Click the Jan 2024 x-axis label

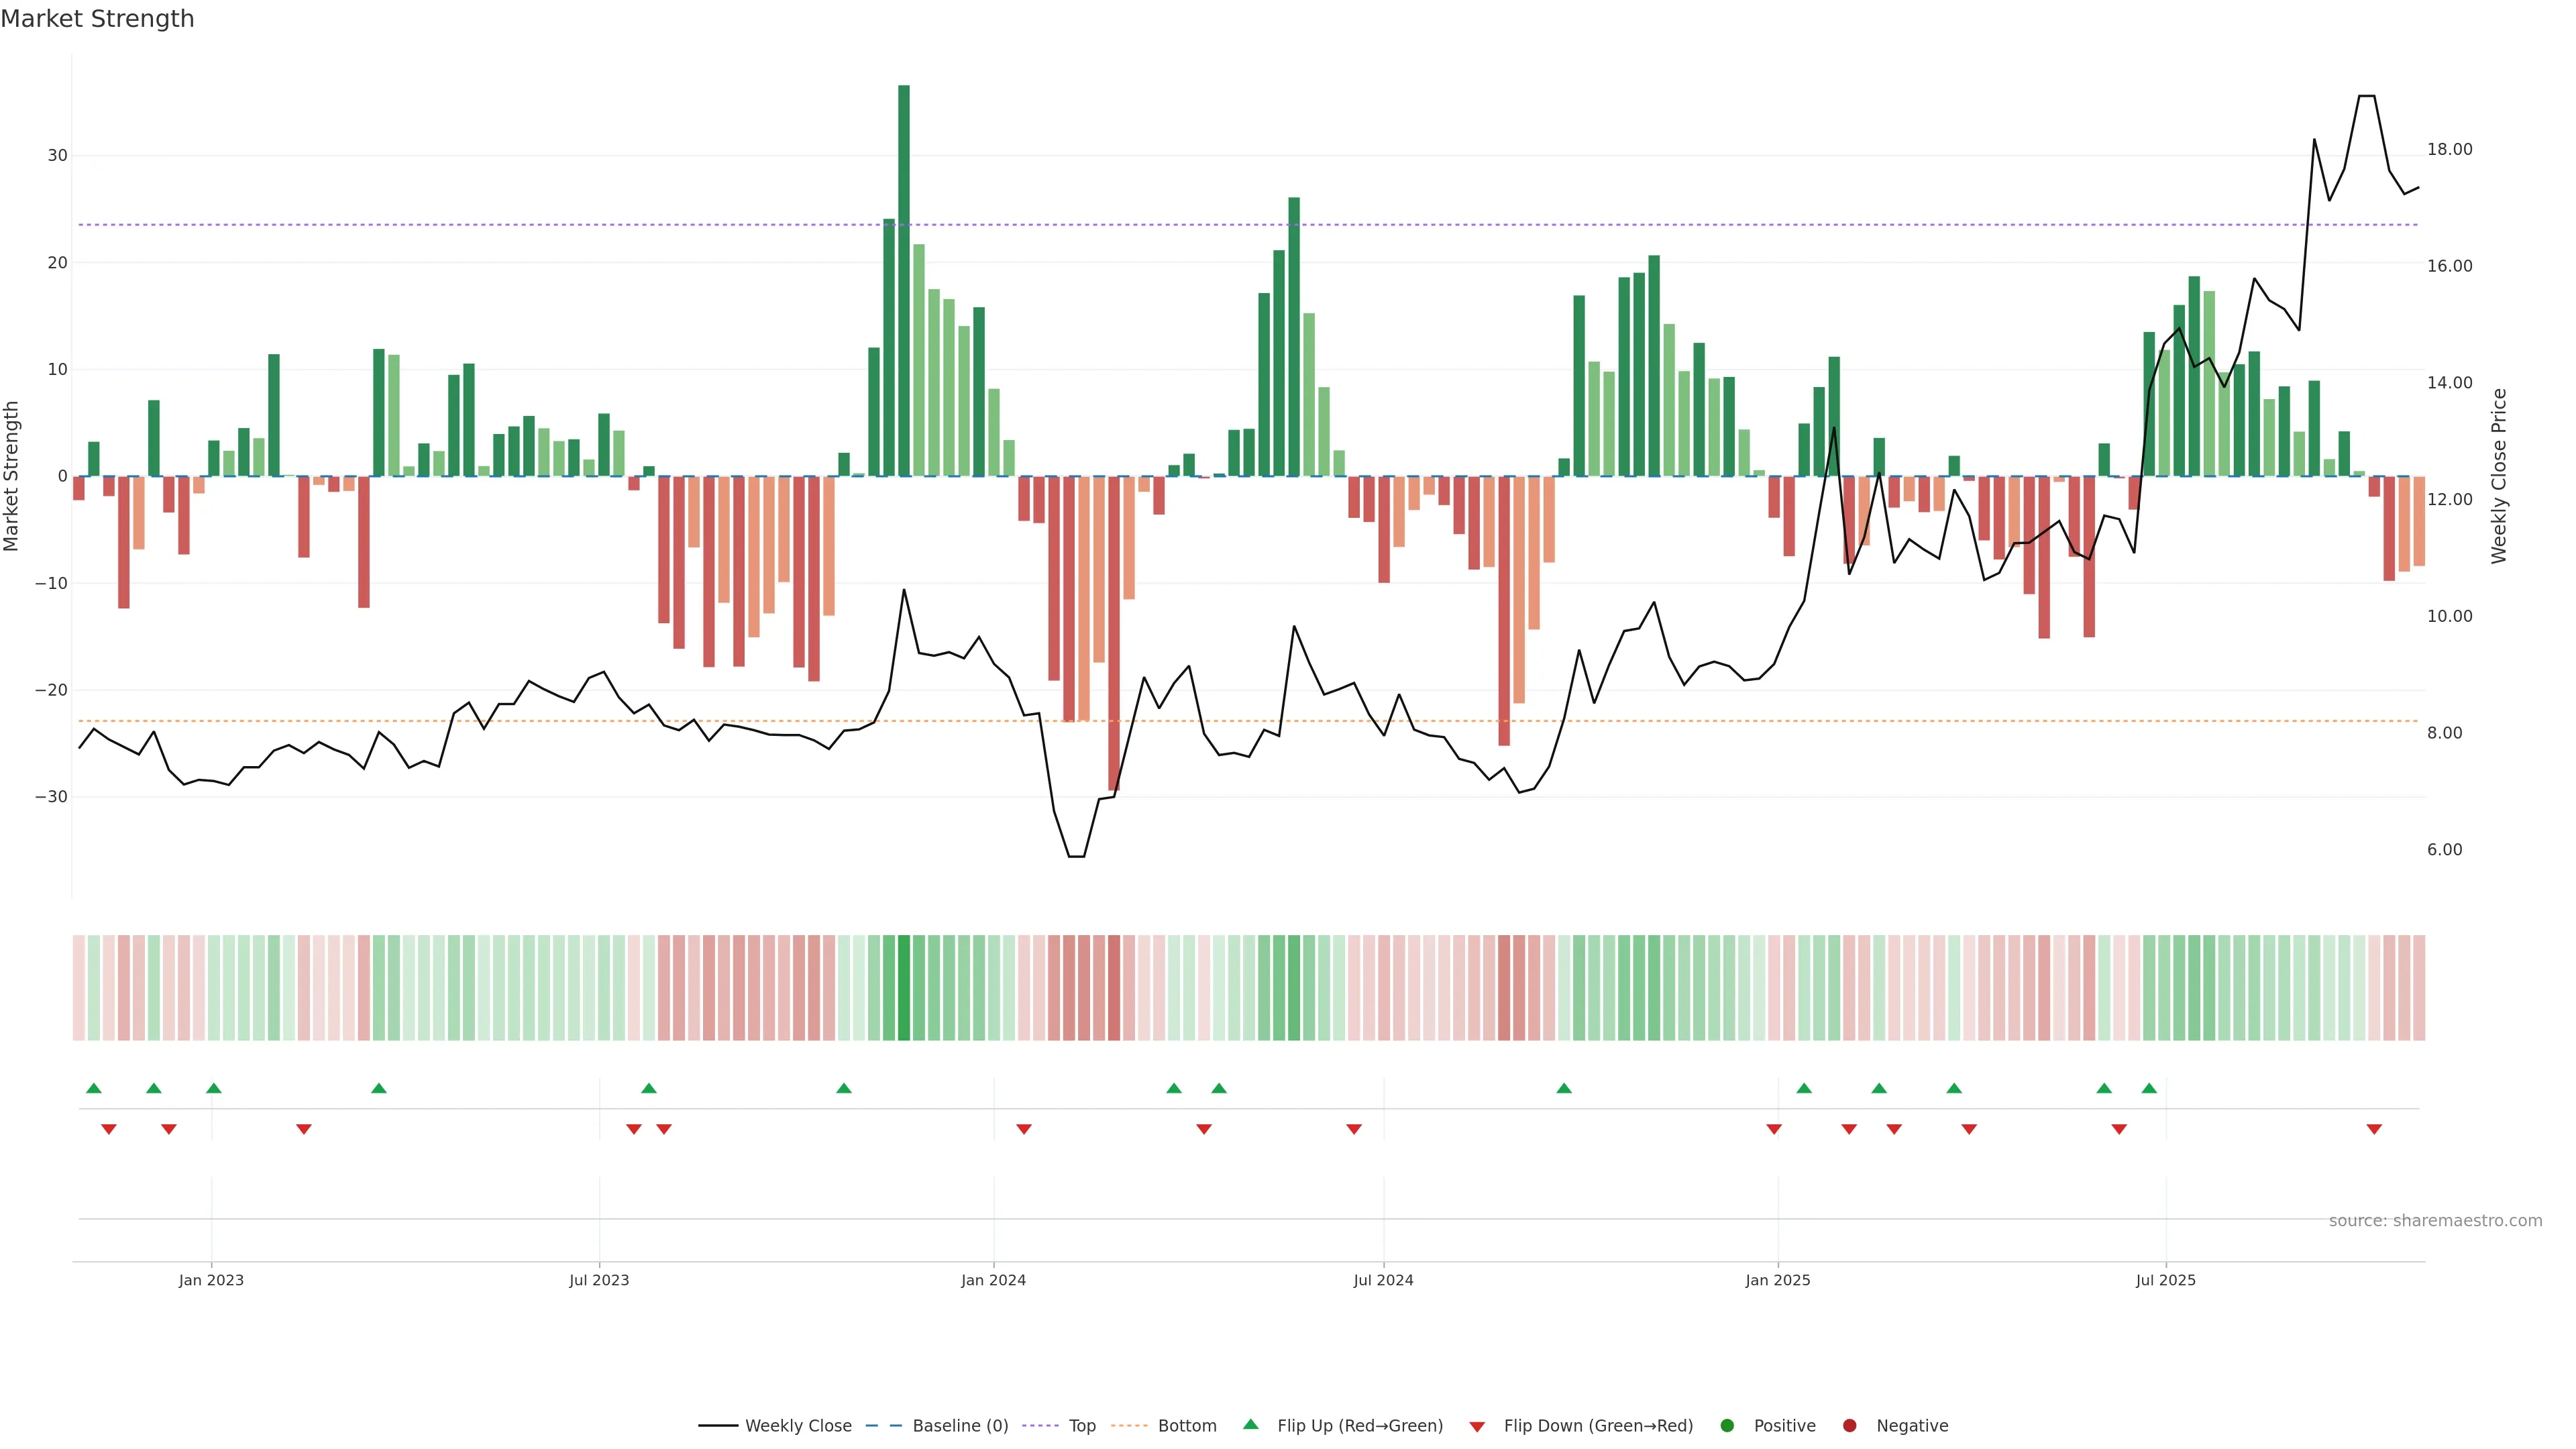[x=993, y=1280]
